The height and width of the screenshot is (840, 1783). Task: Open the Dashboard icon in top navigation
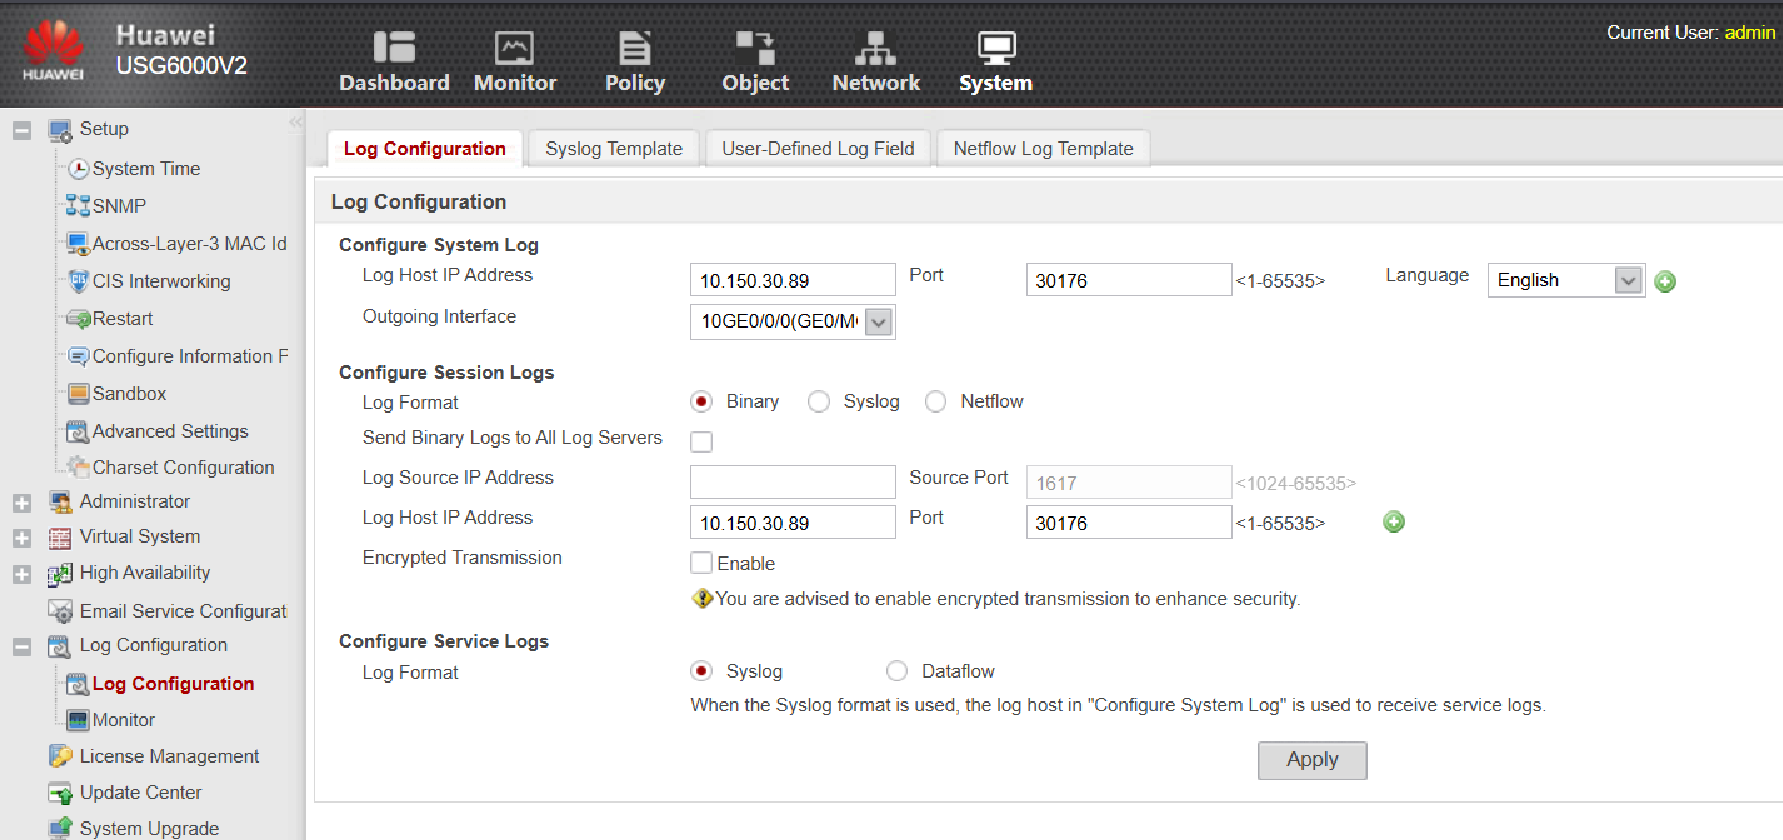coord(394,48)
